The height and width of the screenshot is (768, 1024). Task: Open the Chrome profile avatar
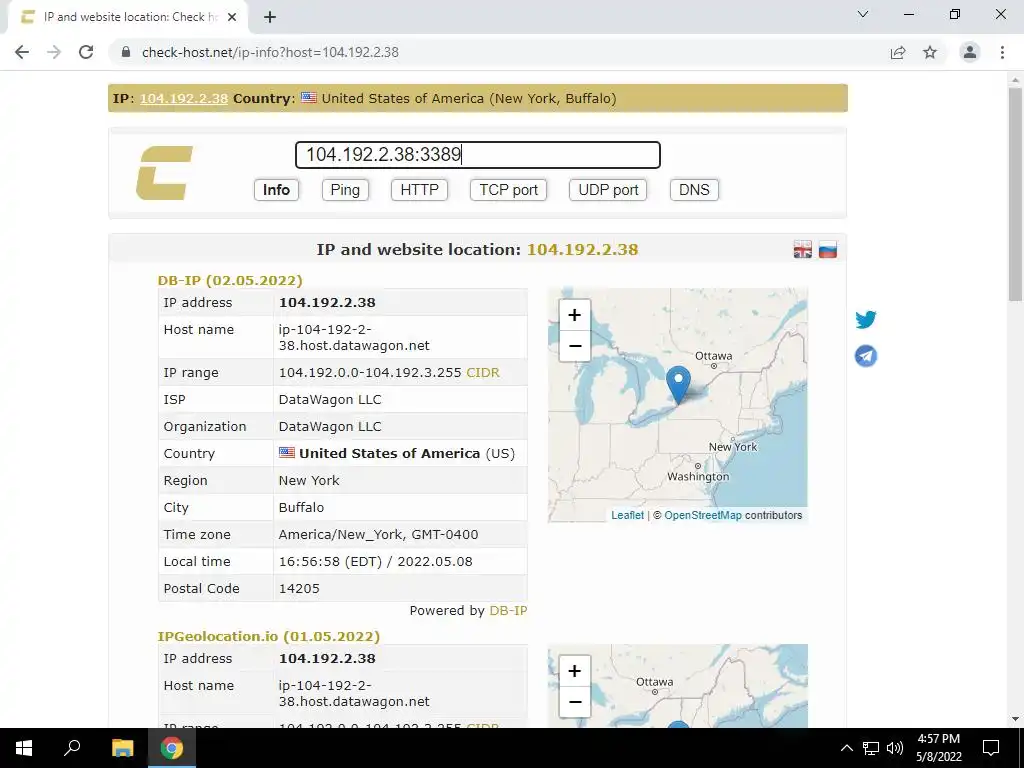[x=970, y=52]
